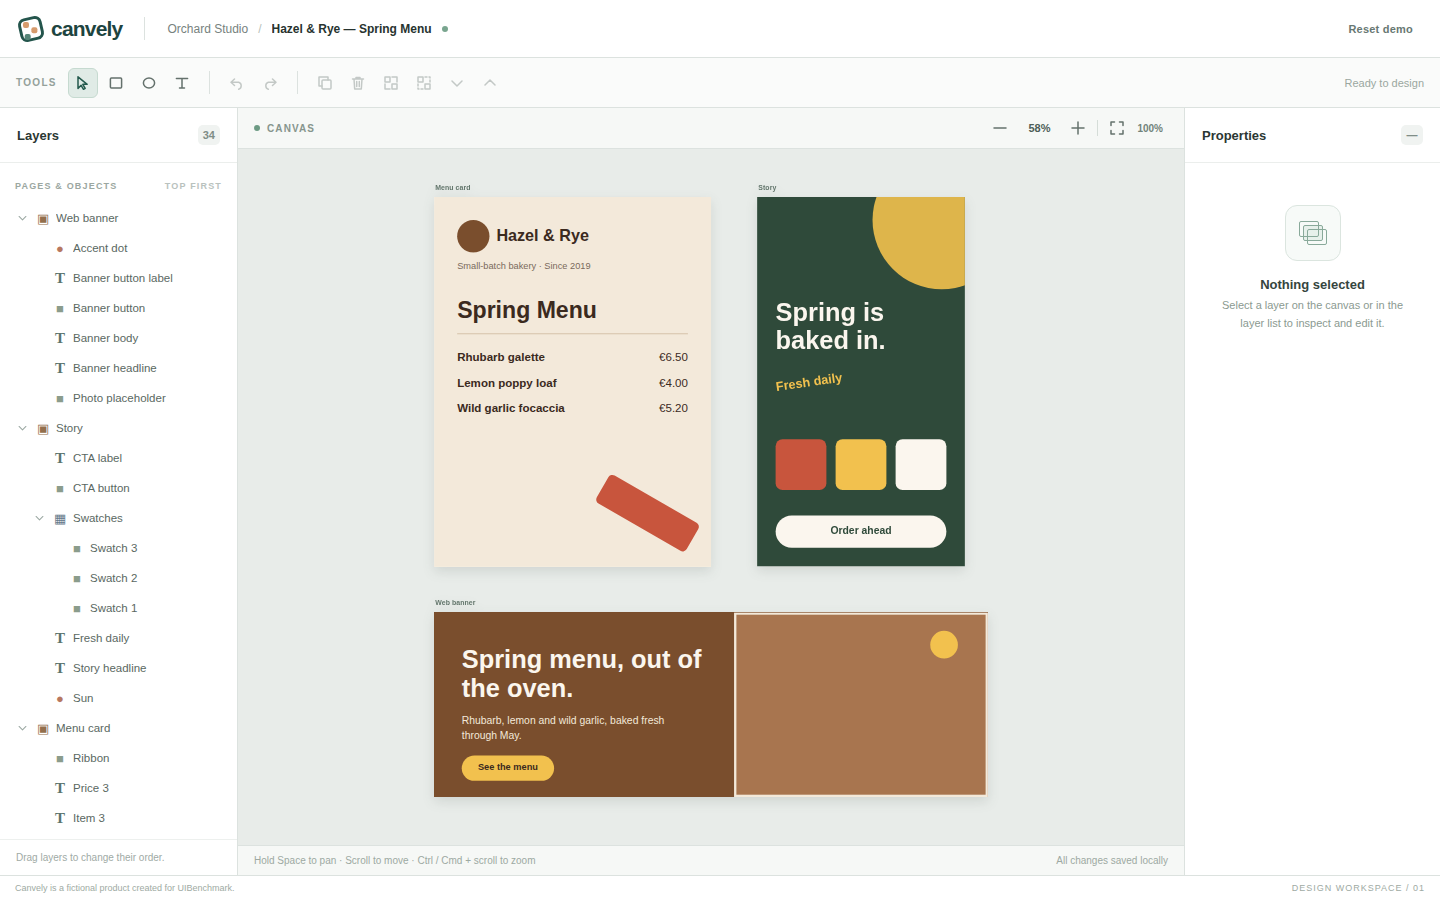This screenshot has width=1440, height=900.
Task: Select the Accent dot layer
Action: pos(119,248)
